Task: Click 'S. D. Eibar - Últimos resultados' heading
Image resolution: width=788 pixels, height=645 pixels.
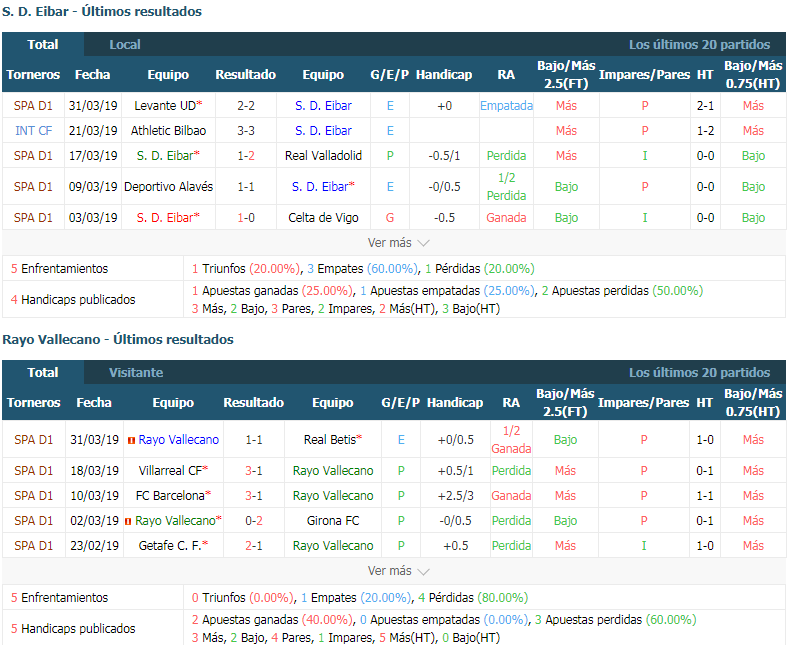Action: 102,12
